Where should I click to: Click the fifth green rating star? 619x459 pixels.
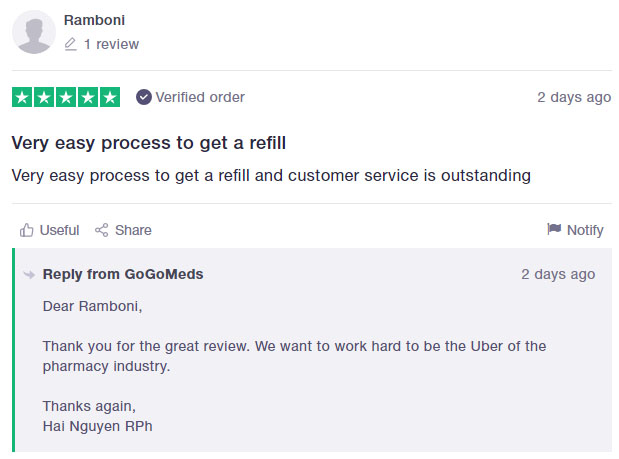[110, 97]
